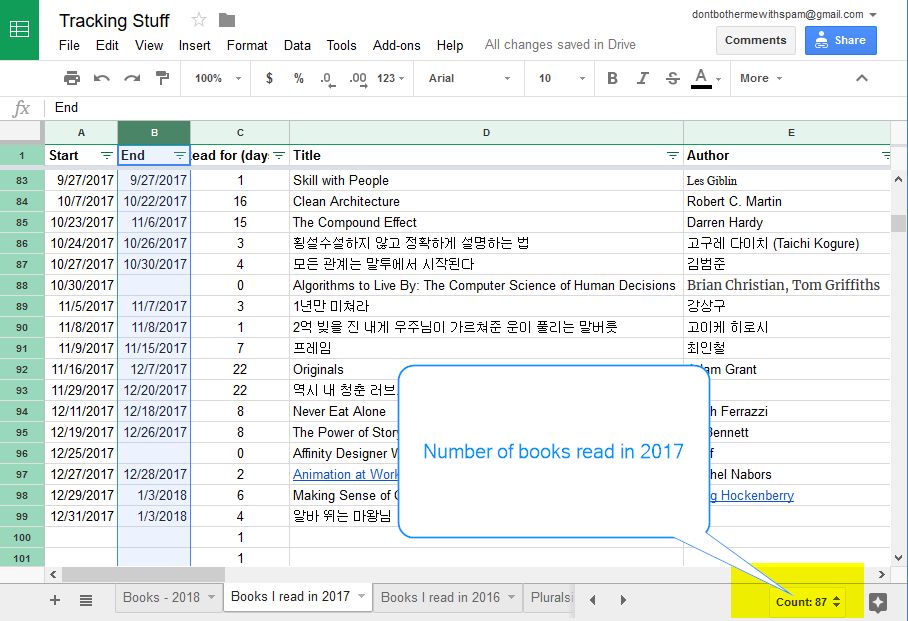This screenshot has width=908, height=621.
Task: Click the print icon in toolbar
Action: pos(72,78)
